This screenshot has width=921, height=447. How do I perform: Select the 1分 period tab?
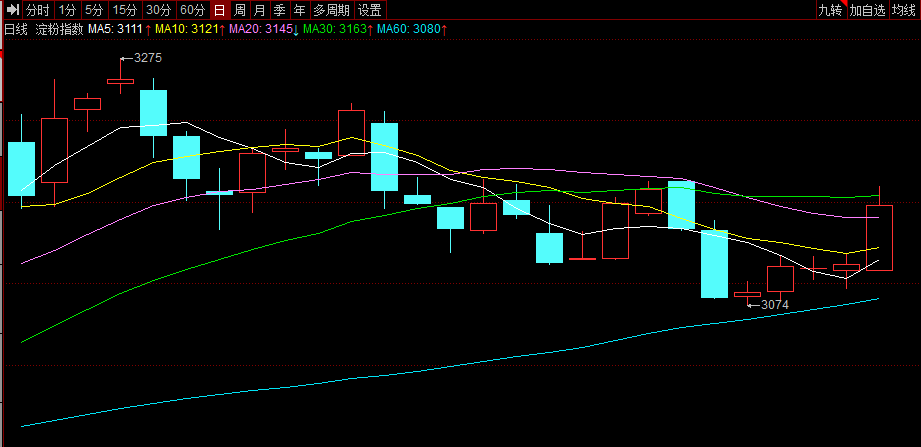(x=68, y=9)
